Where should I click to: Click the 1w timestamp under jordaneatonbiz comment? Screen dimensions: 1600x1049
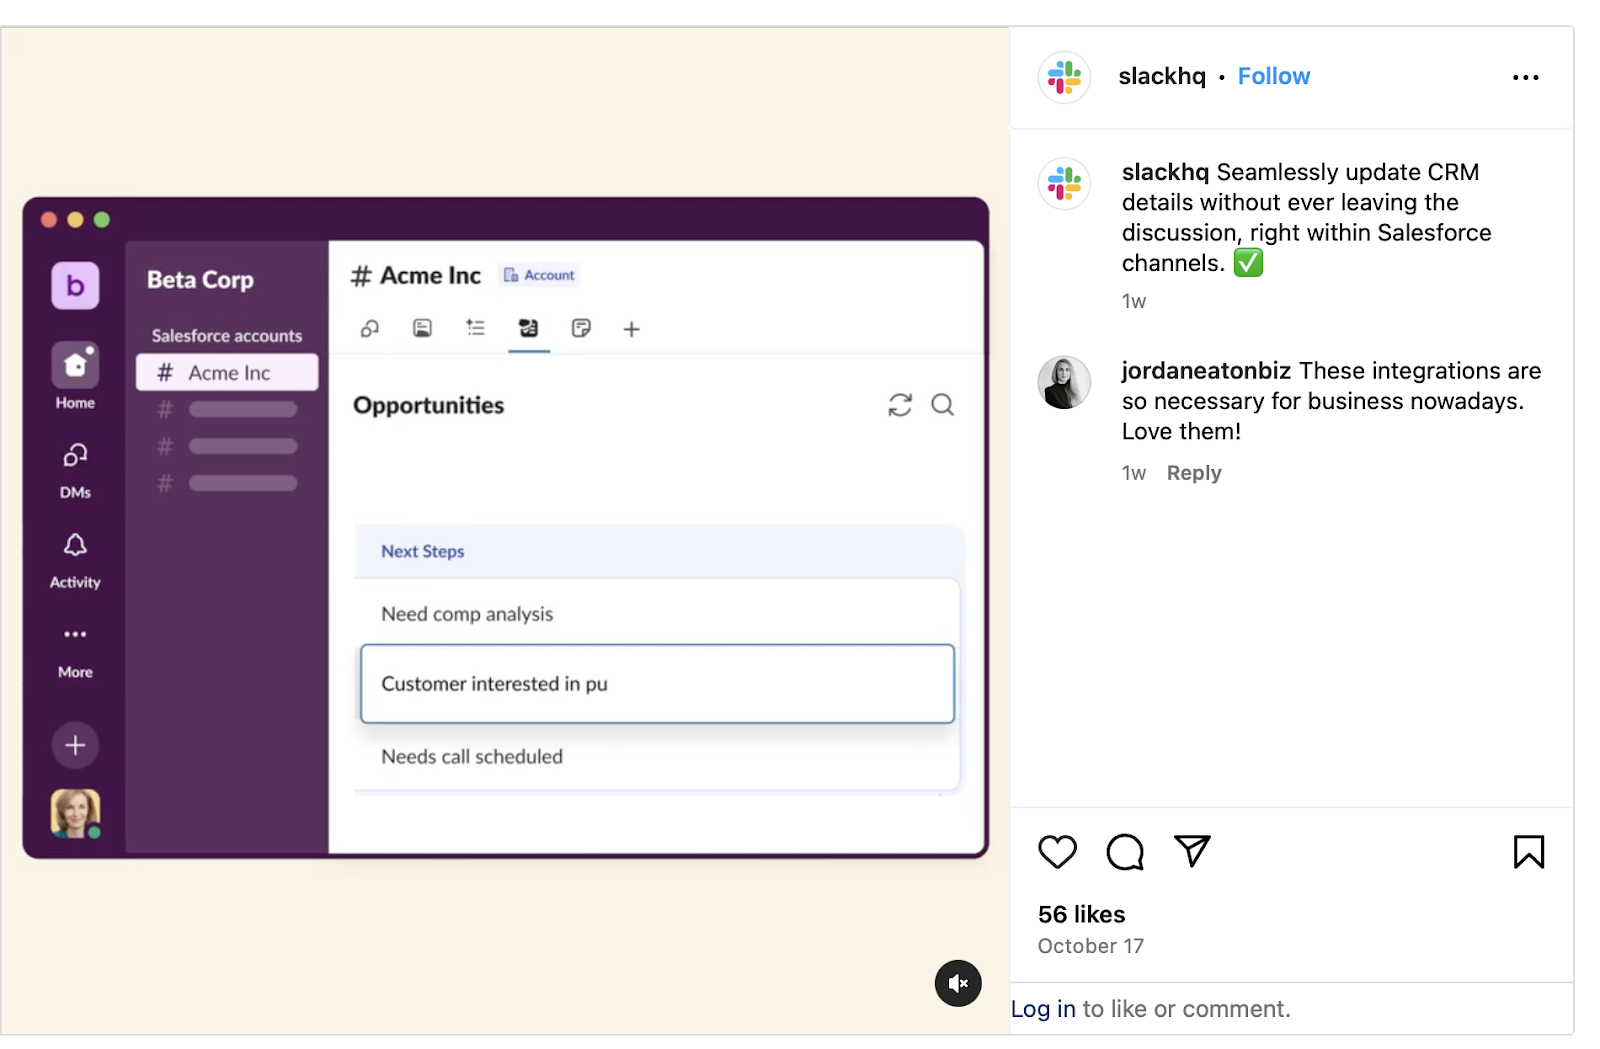click(x=1134, y=473)
